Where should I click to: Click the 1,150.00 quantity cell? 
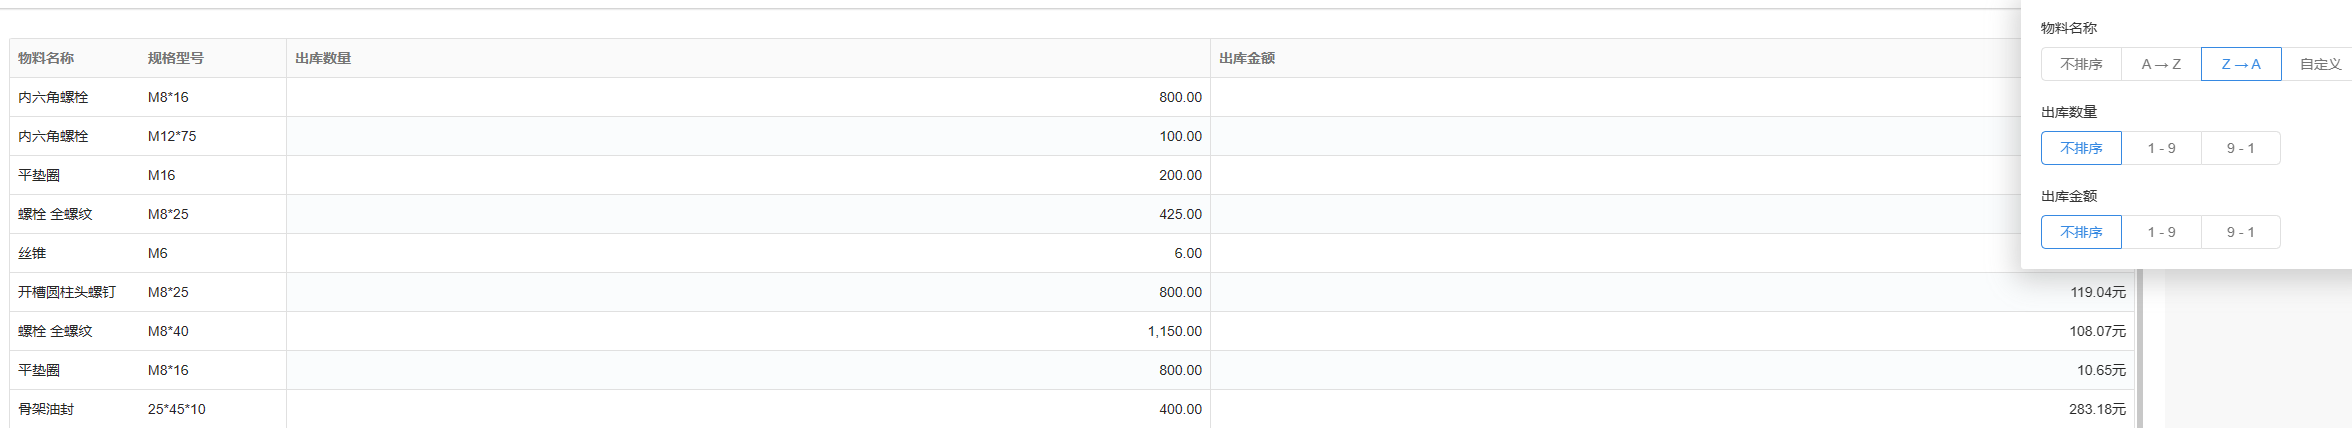[x=1174, y=331]
